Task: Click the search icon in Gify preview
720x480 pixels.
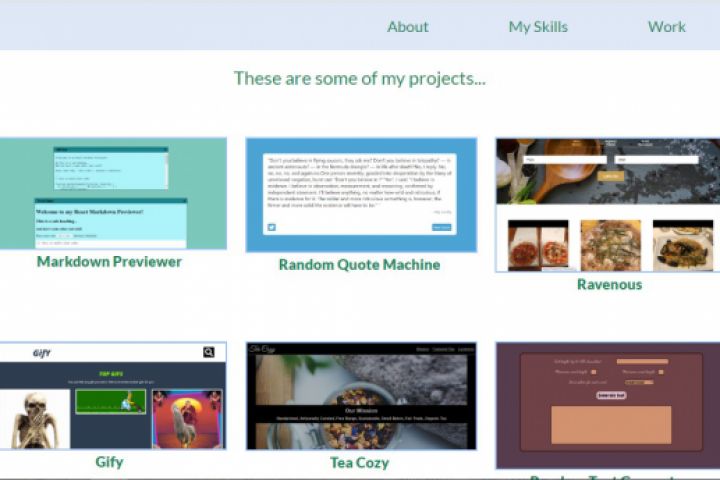Action: [x=208, y=352]
